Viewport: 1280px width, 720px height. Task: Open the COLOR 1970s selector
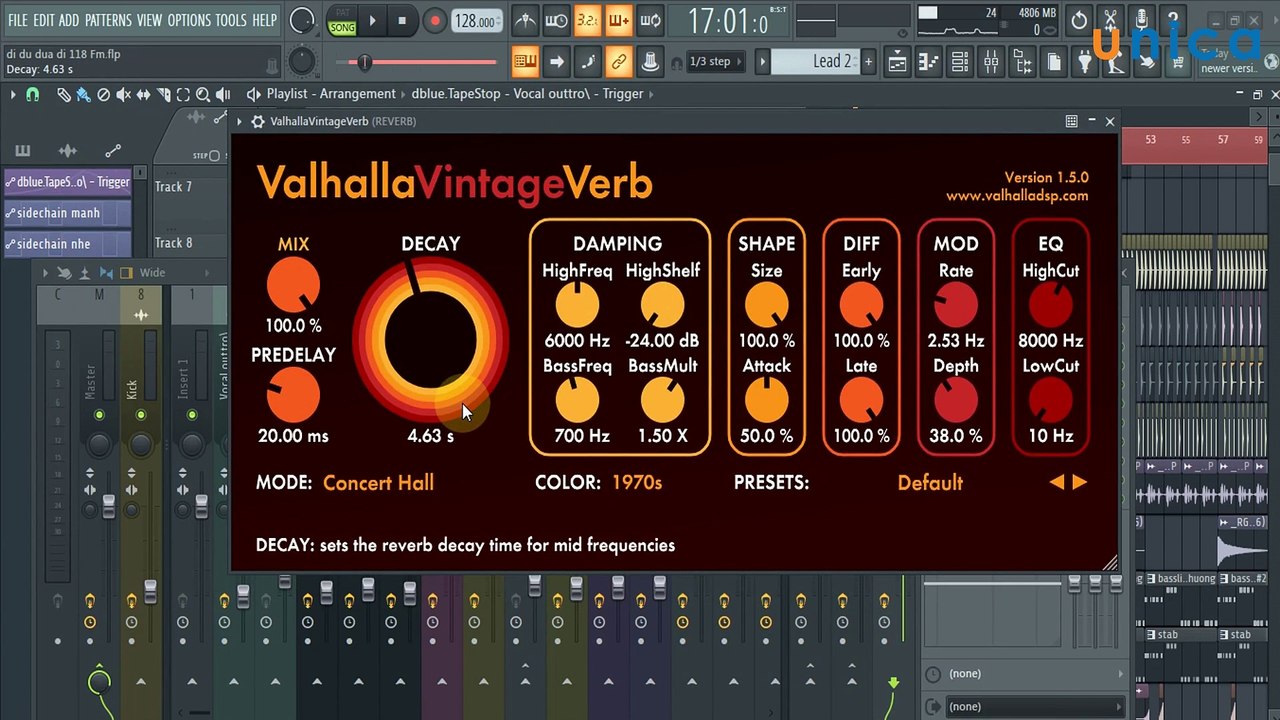[637, 482]
